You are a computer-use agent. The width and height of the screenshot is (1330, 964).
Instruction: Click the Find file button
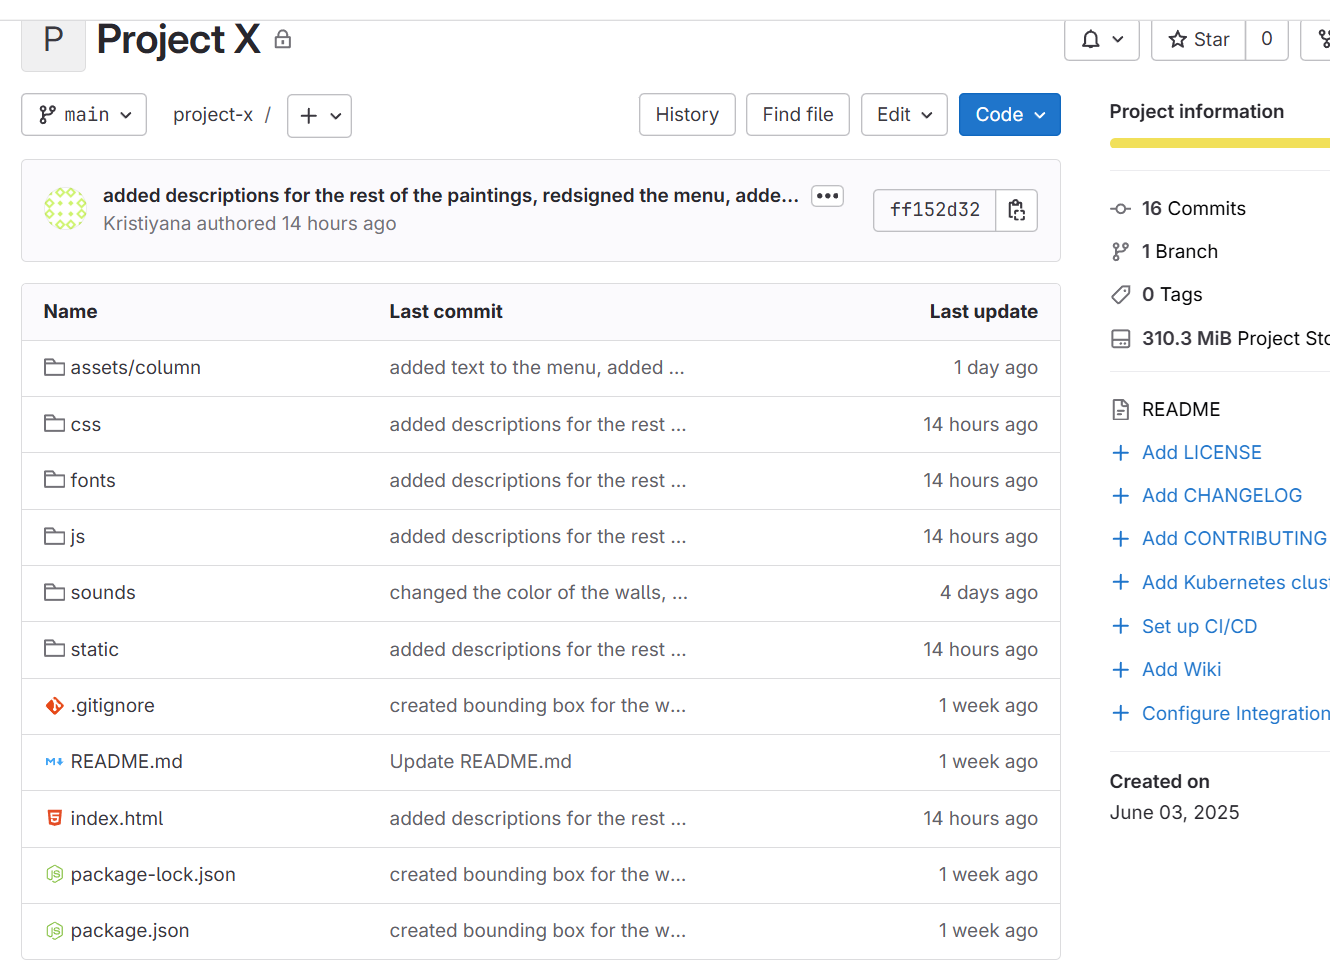[x=797, y=114]
